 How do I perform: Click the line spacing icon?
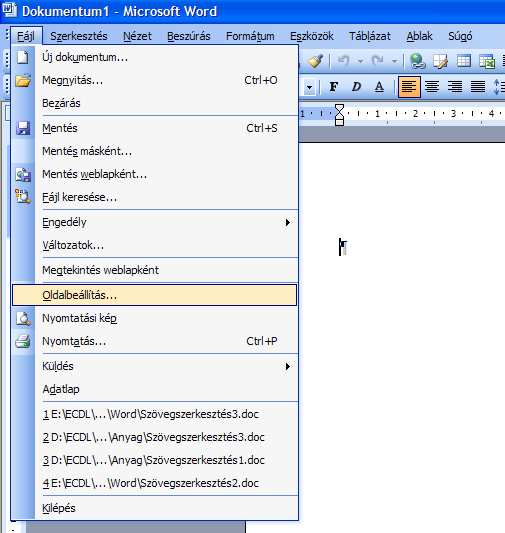click(x=498, y=87)
